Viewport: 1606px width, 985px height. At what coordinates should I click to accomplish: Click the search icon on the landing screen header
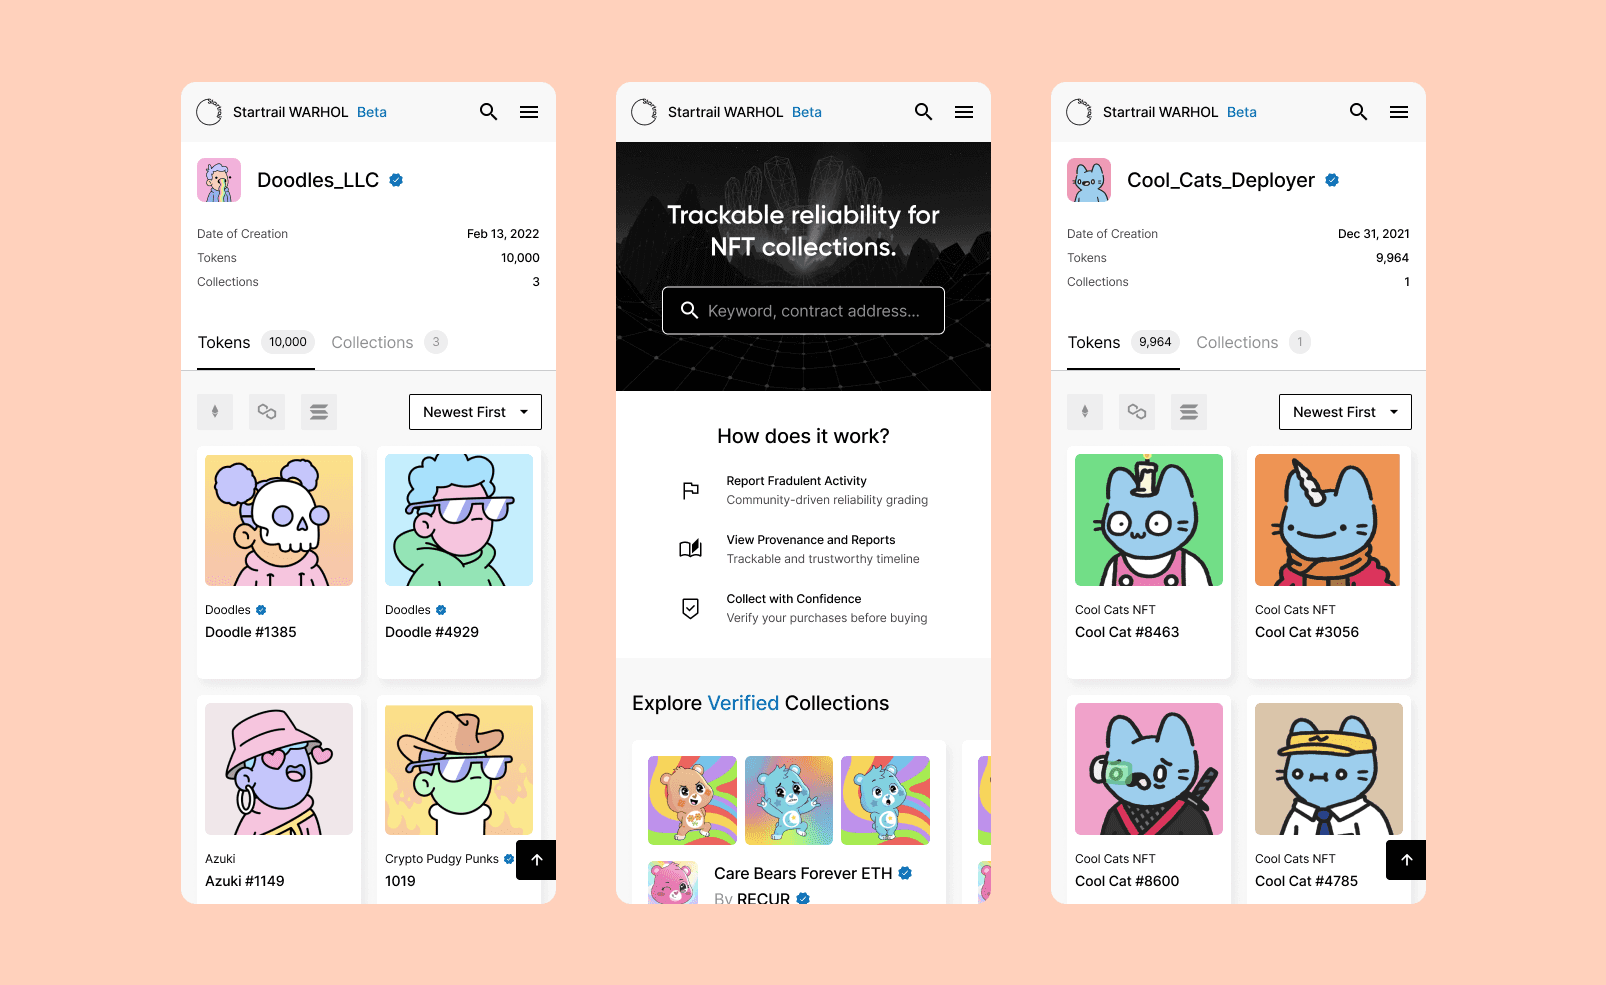pyautogui.click(x=923, y=112)
